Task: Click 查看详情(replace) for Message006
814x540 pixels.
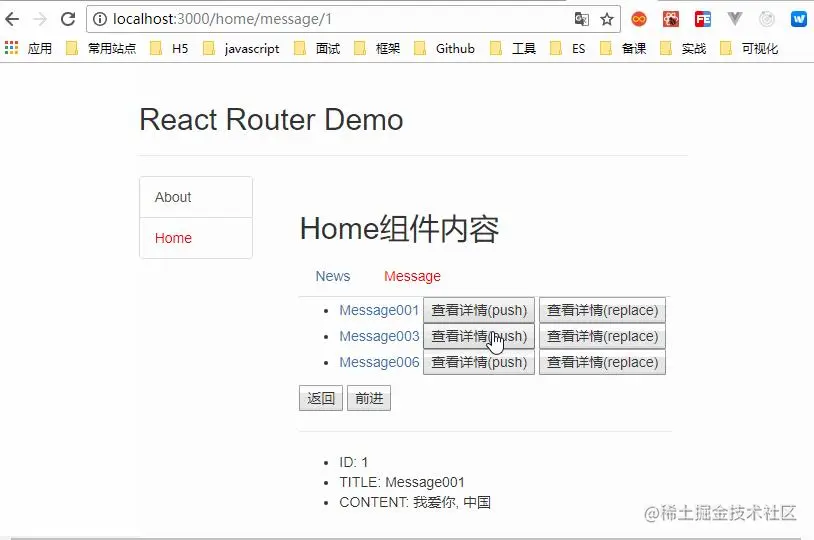Action: (x=602, y=362)
